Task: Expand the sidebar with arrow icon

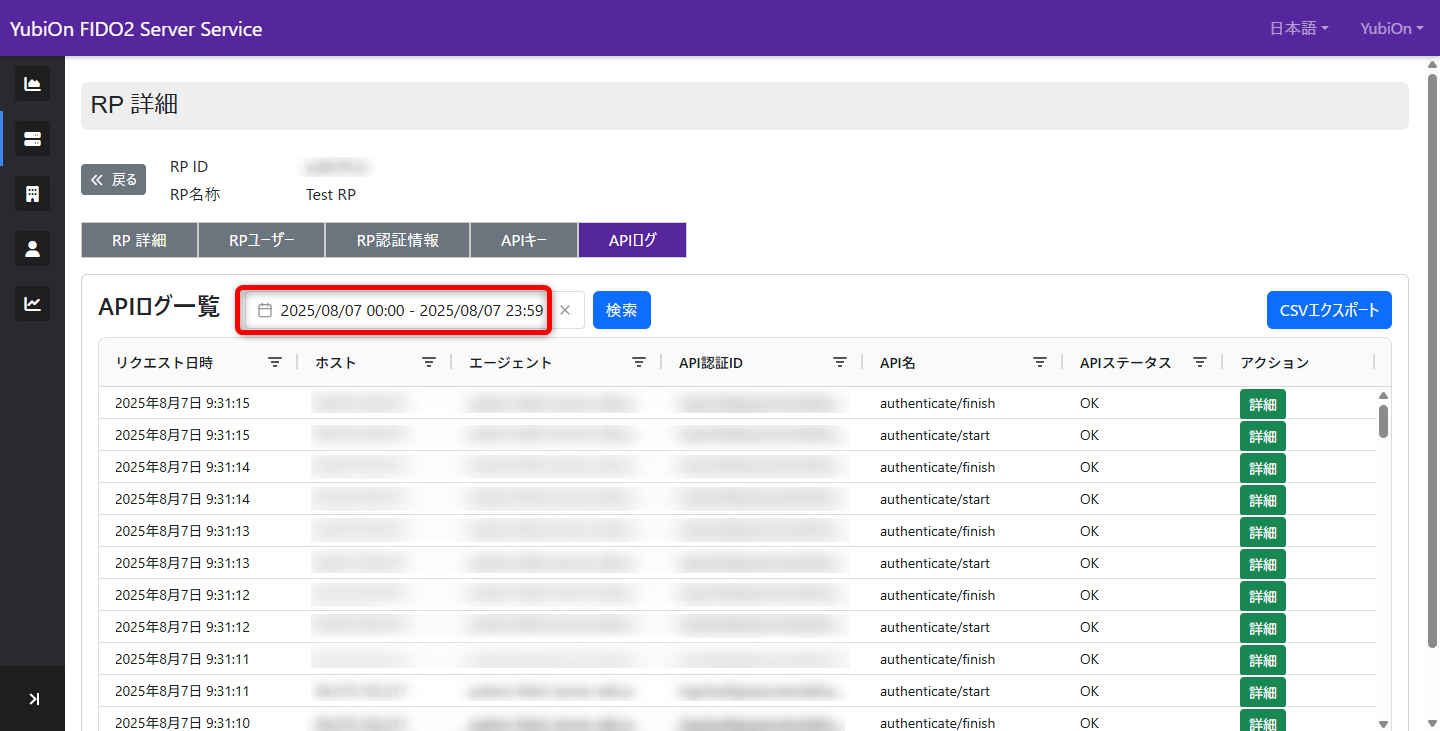Action: click(x=34, y=699)
